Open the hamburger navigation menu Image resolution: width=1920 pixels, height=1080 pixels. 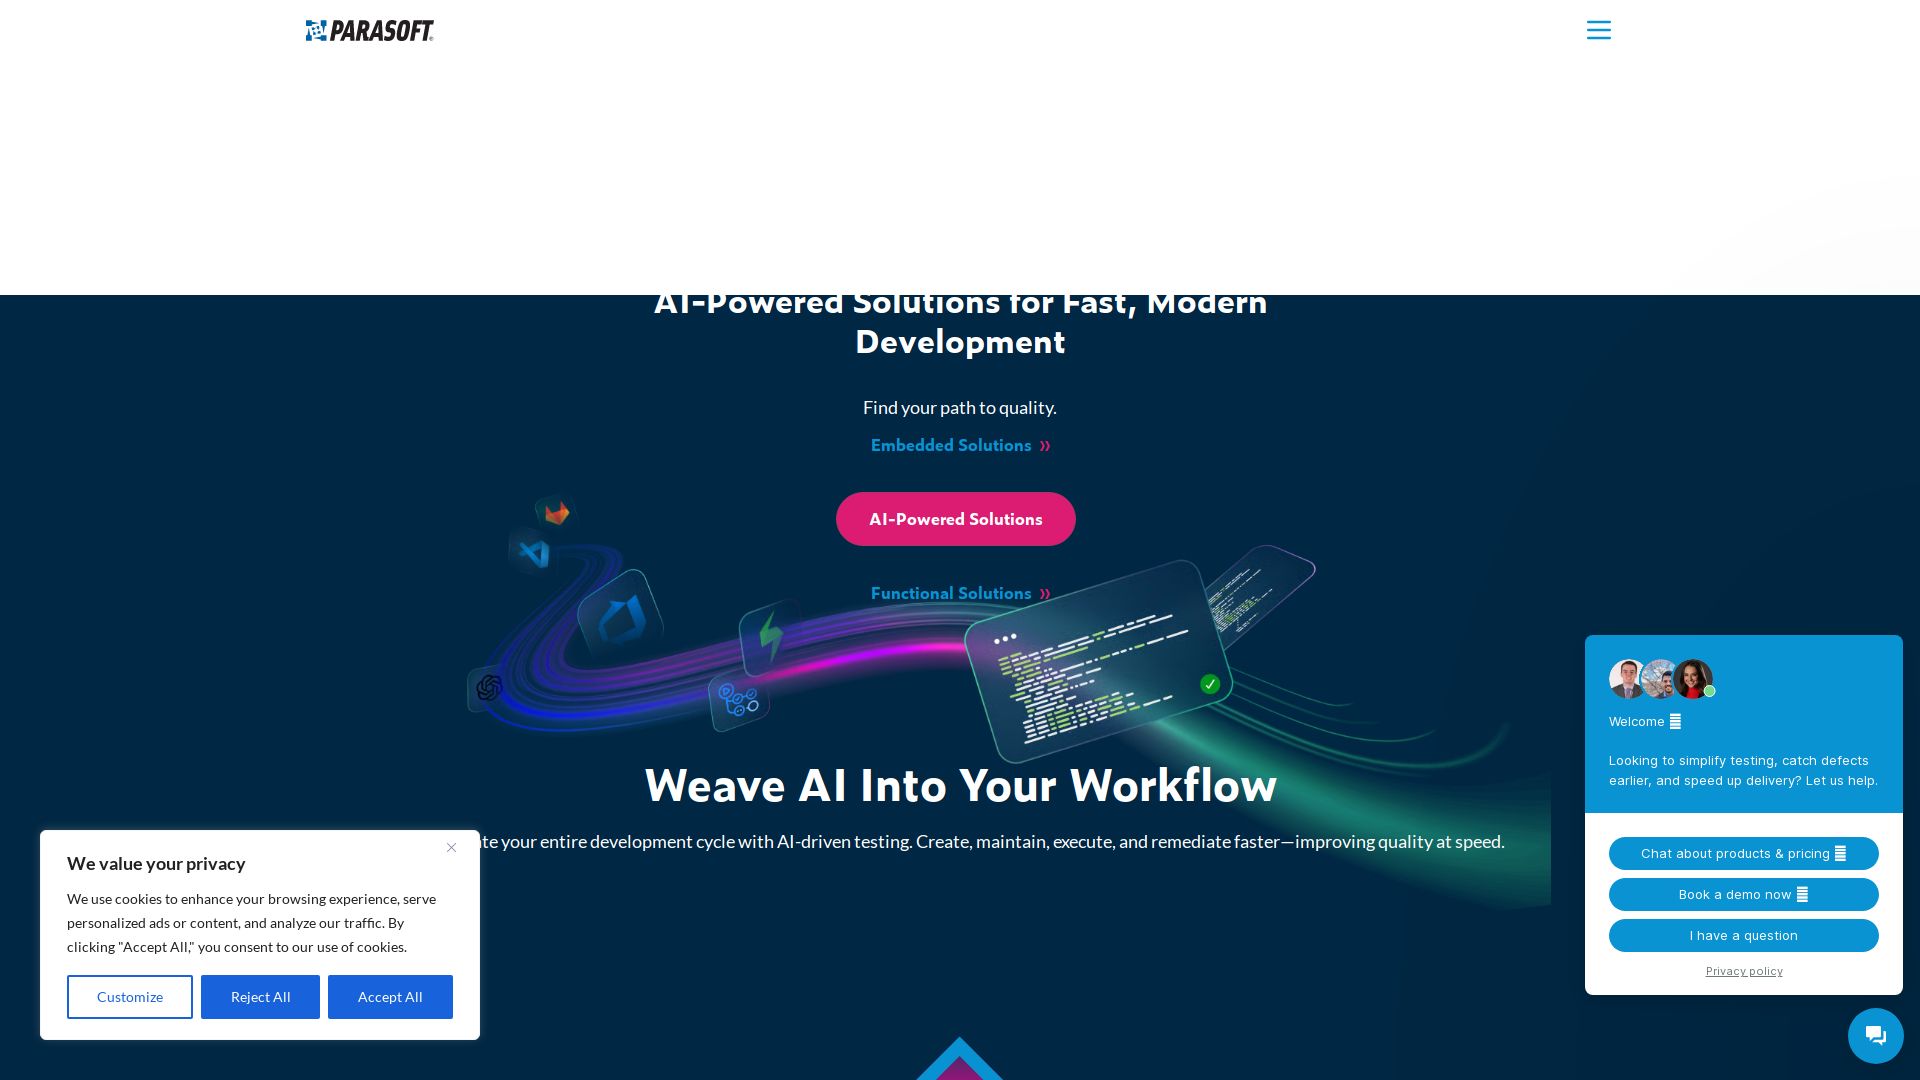click(1598, 30)
